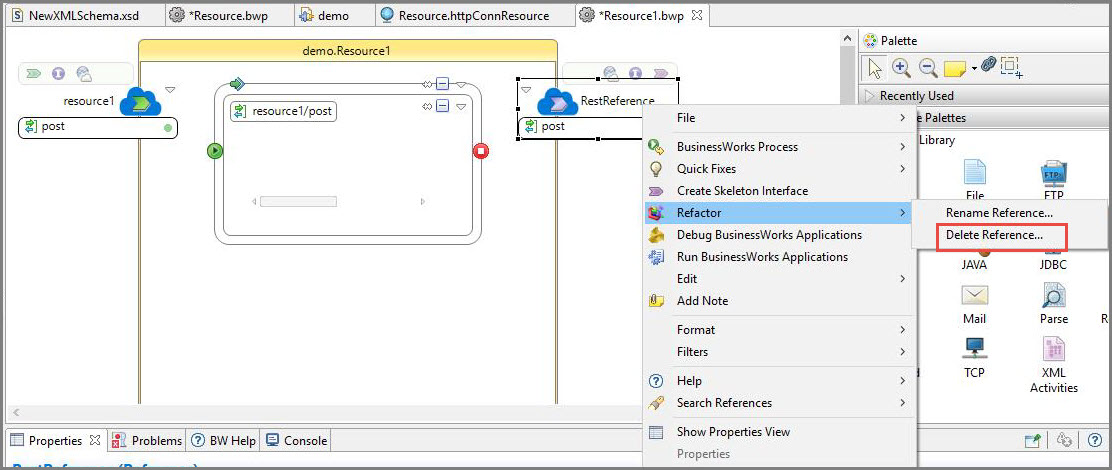Choose Show Properties View
The width and height of the screenshot is (1112, 470).
coord(779,432)
